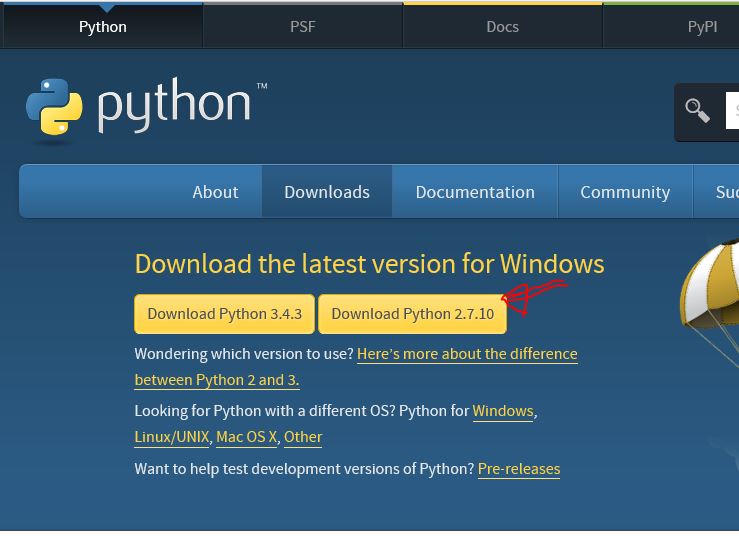
Task: Click the parachute illustration
Action: 709,302
